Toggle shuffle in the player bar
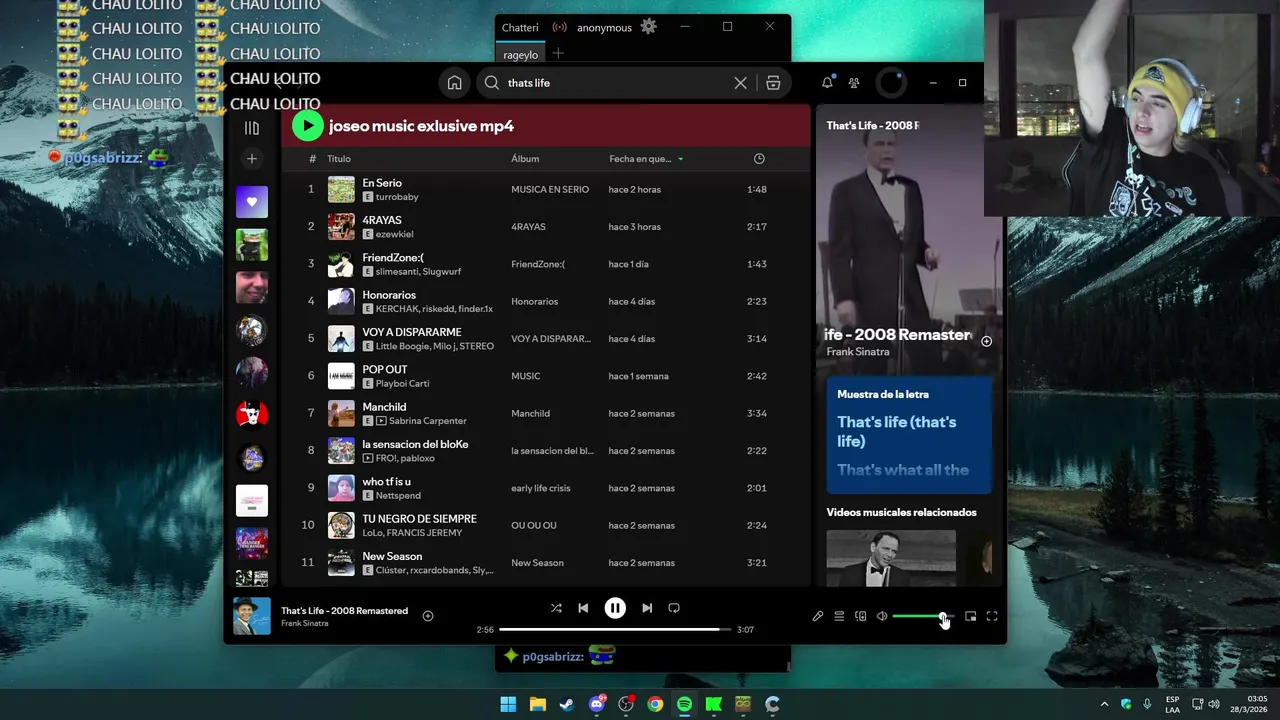1280x720 pixels. 556,608
